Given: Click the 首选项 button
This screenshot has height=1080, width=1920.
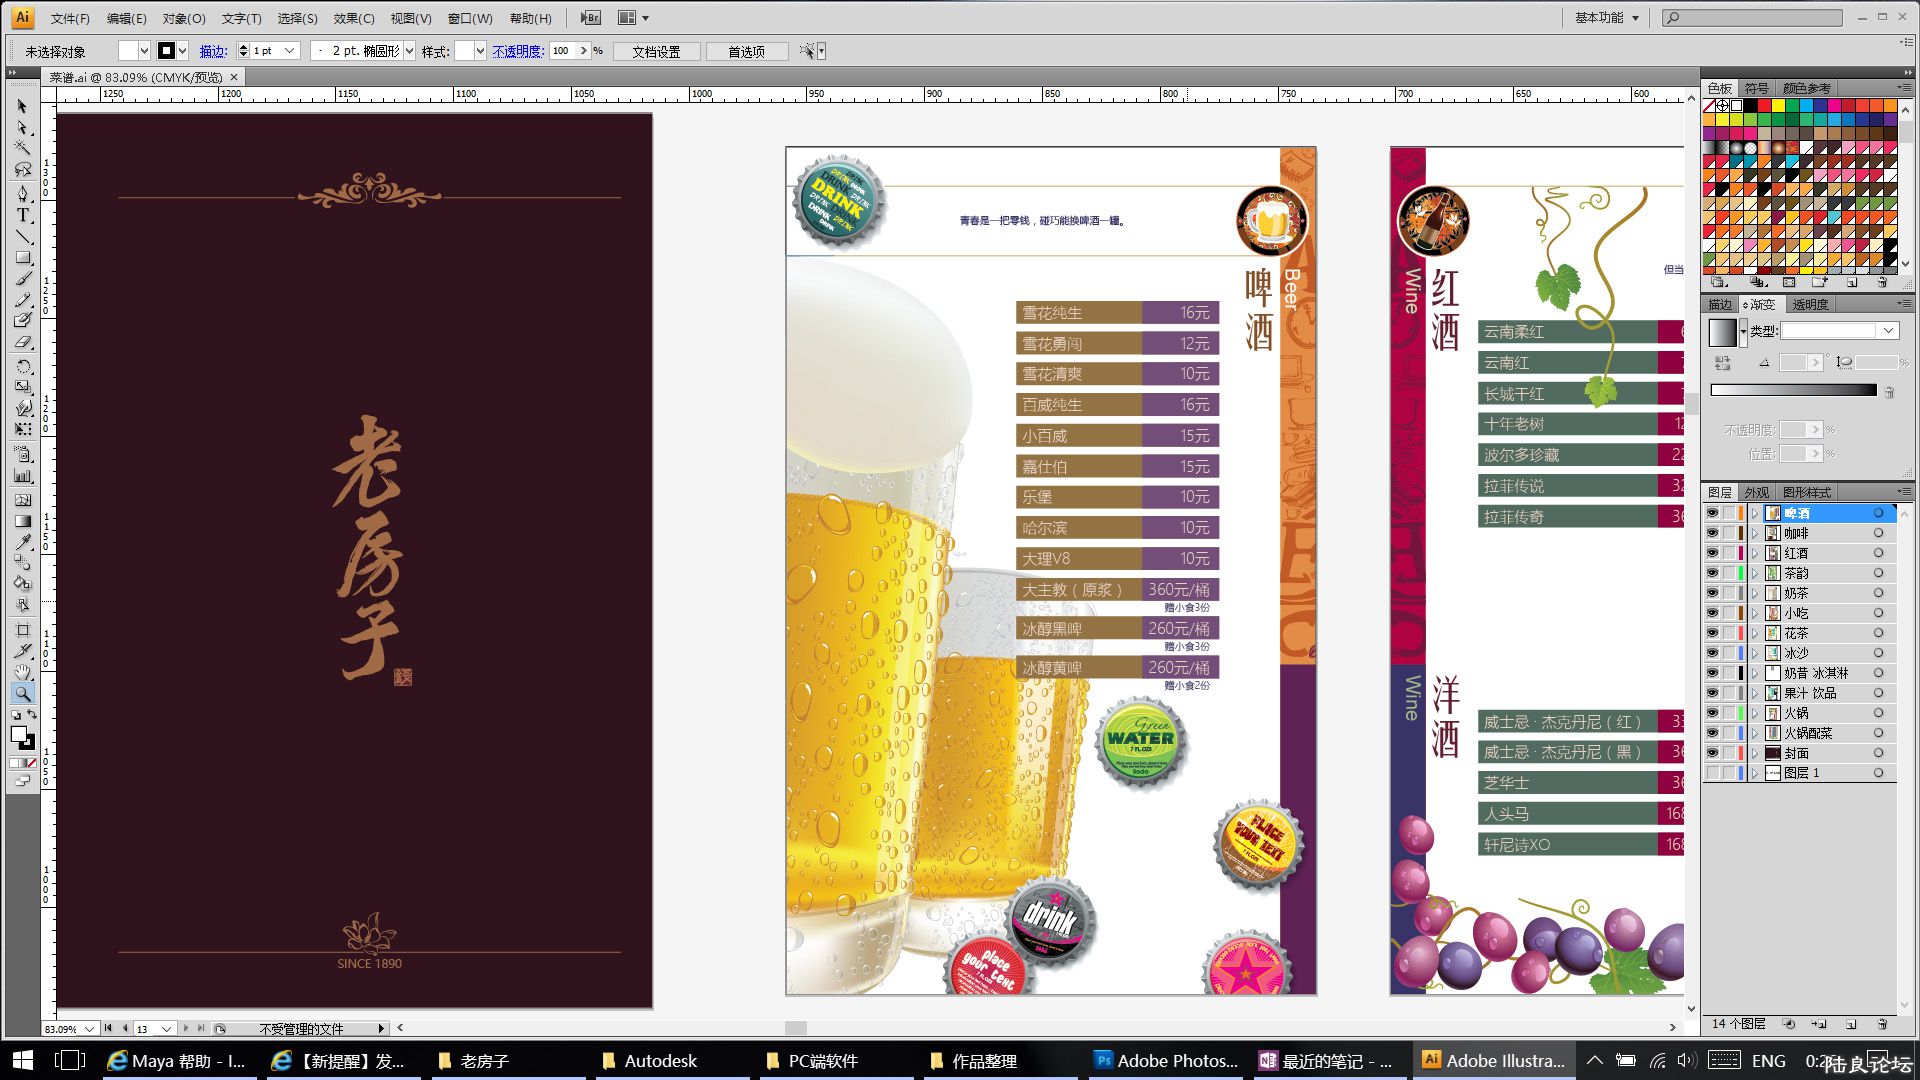Looking at the screenshot, I should (746, 51).
